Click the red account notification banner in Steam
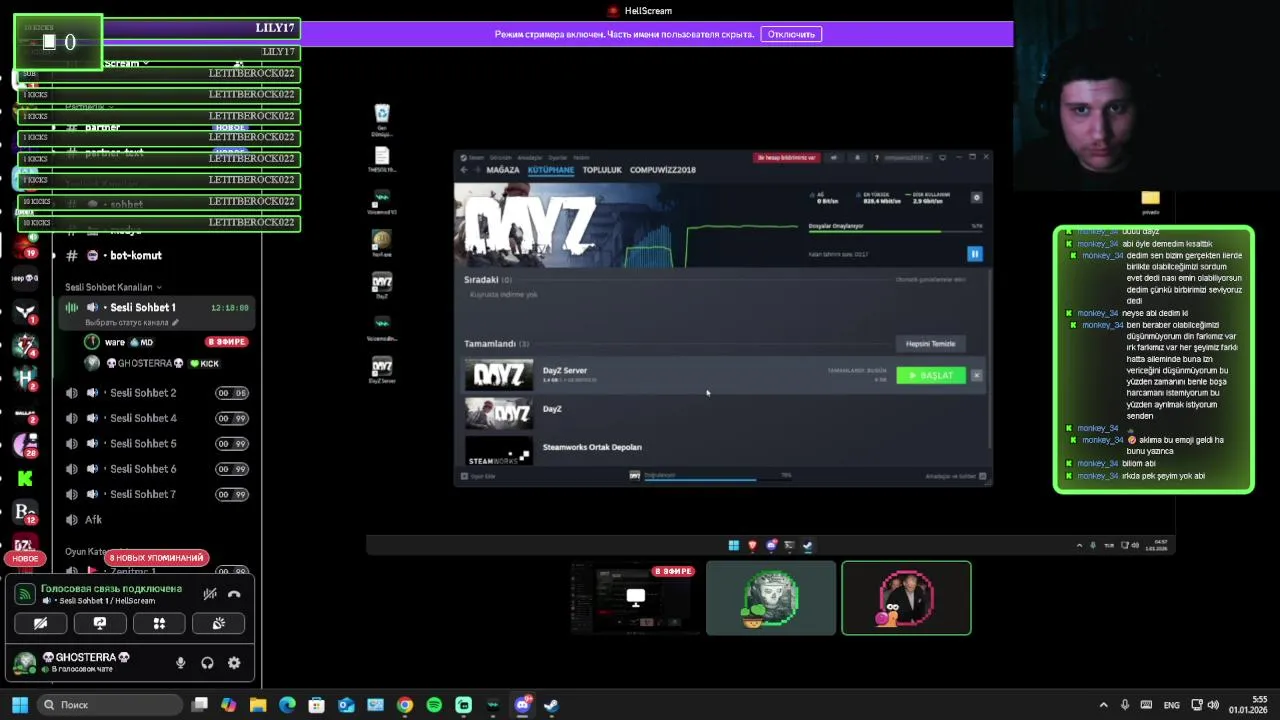The height and width of the screenshot is (720, 1280). pos(787,158)
